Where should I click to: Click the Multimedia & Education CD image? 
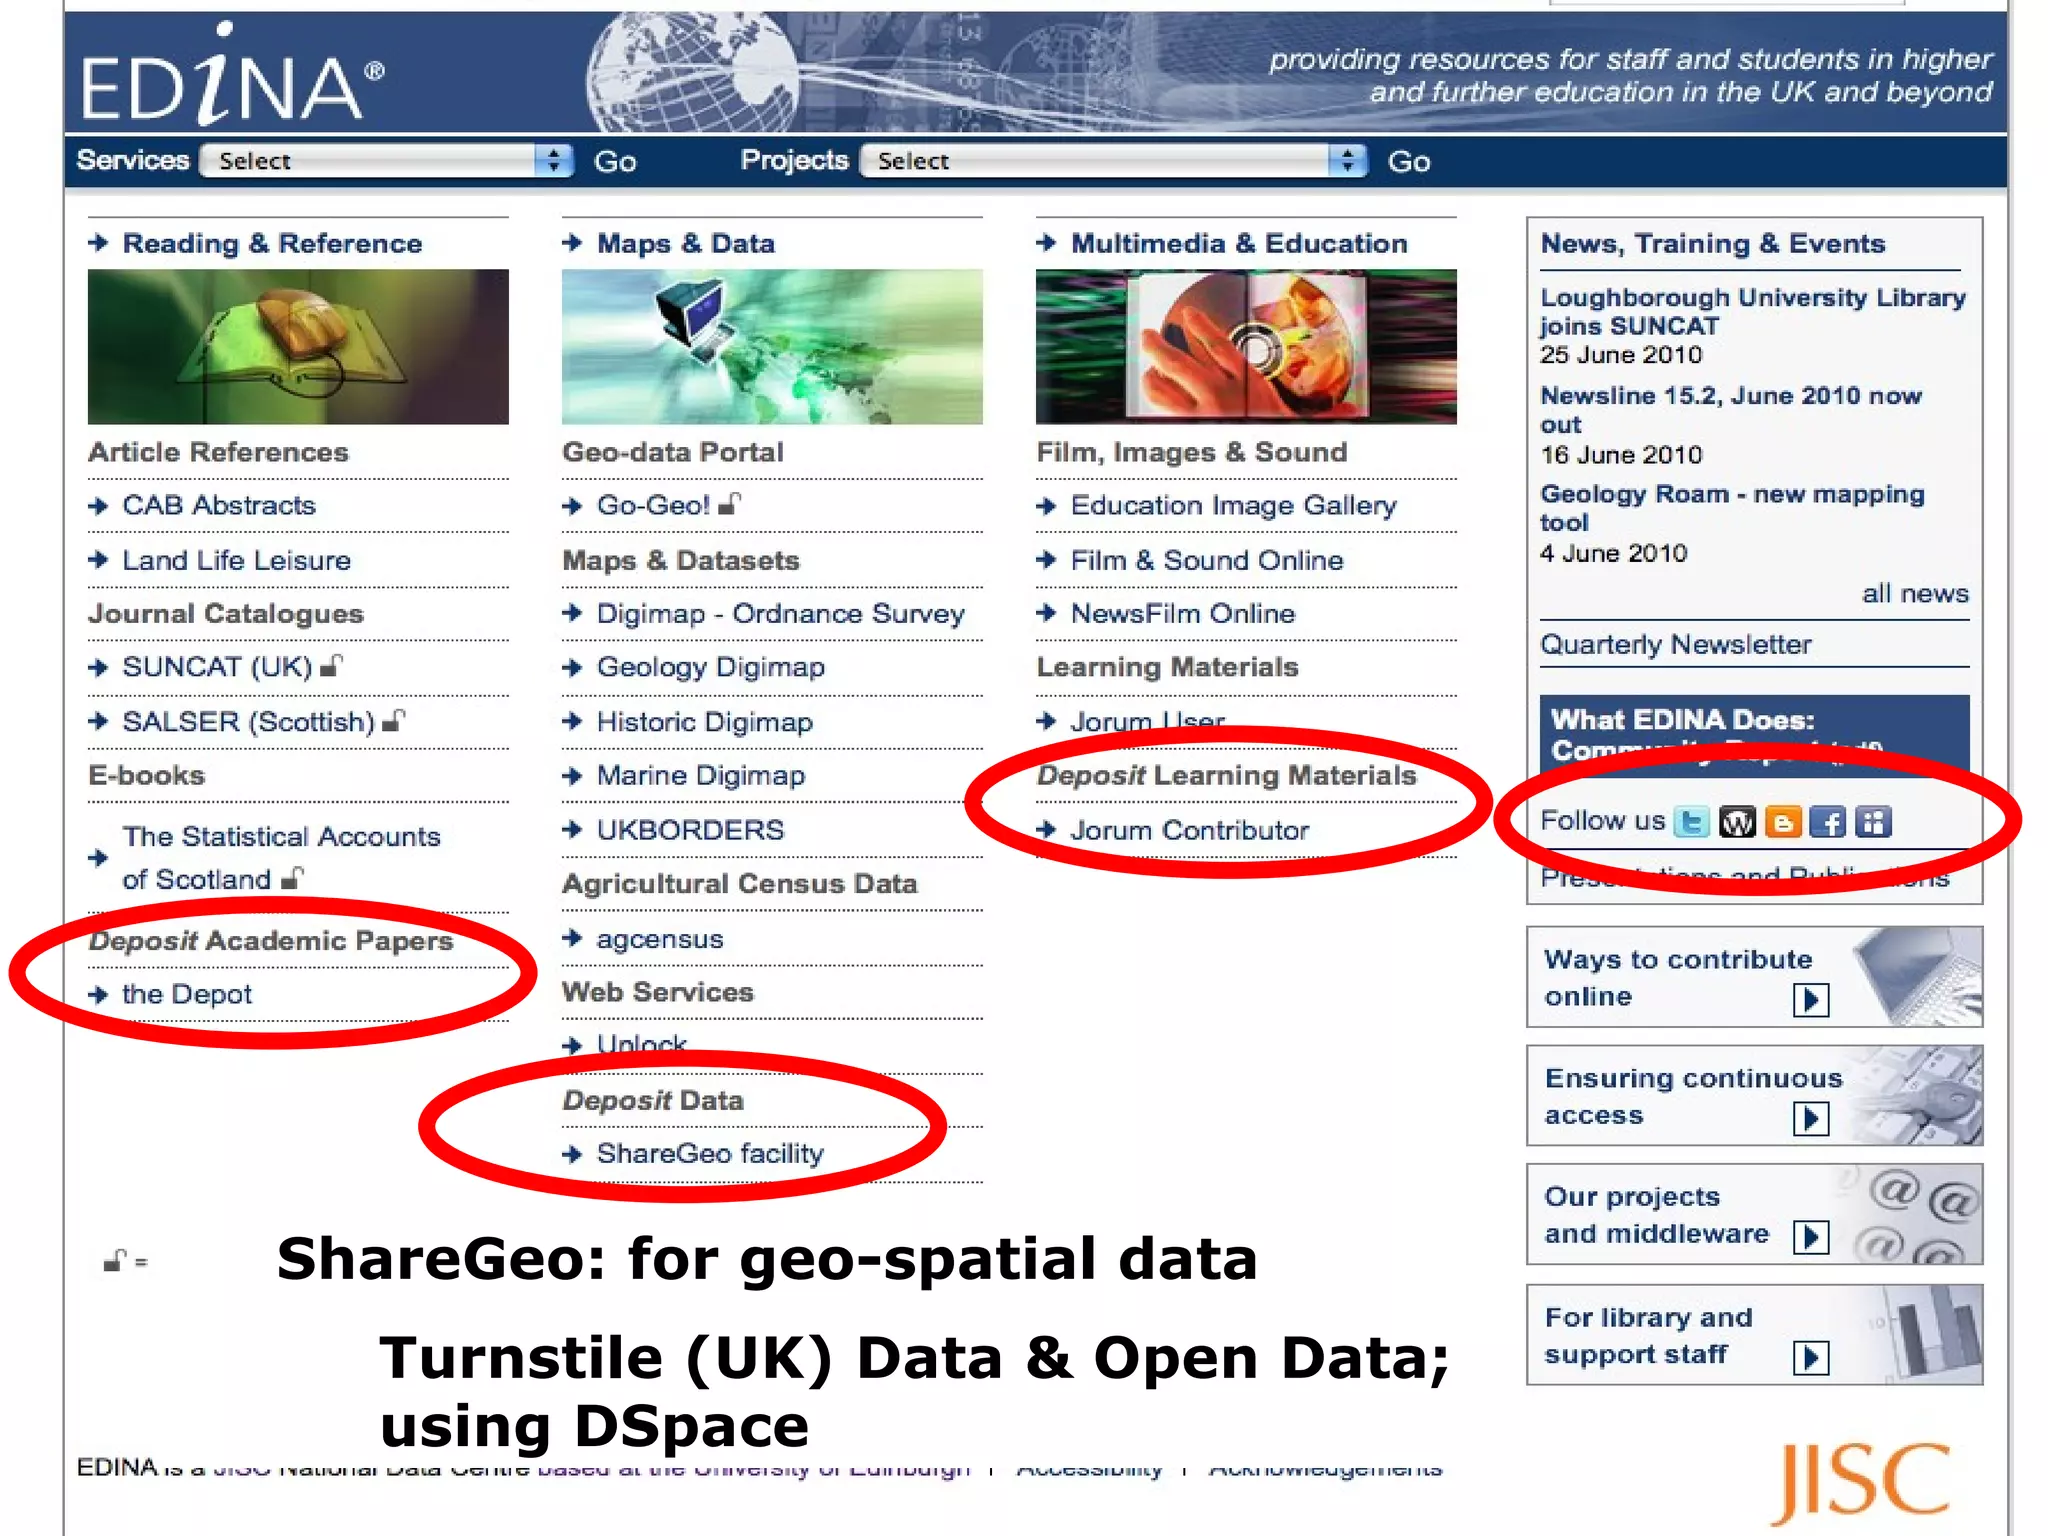[1246, 347]
